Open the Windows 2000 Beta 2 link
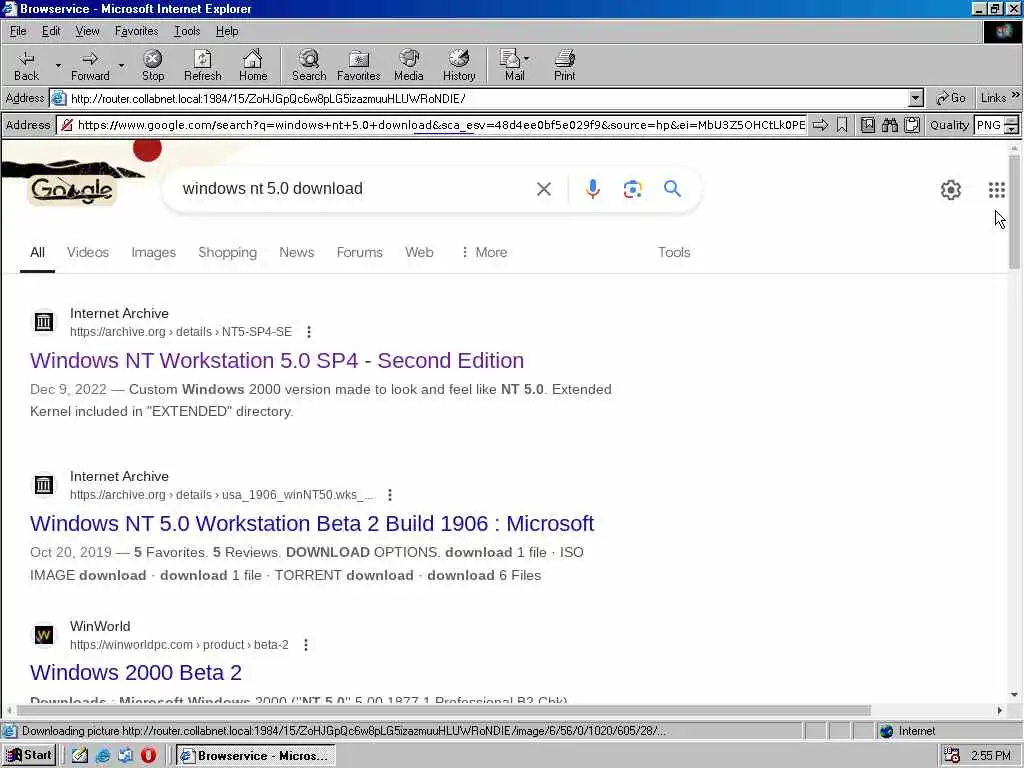 tap(136, 673)
